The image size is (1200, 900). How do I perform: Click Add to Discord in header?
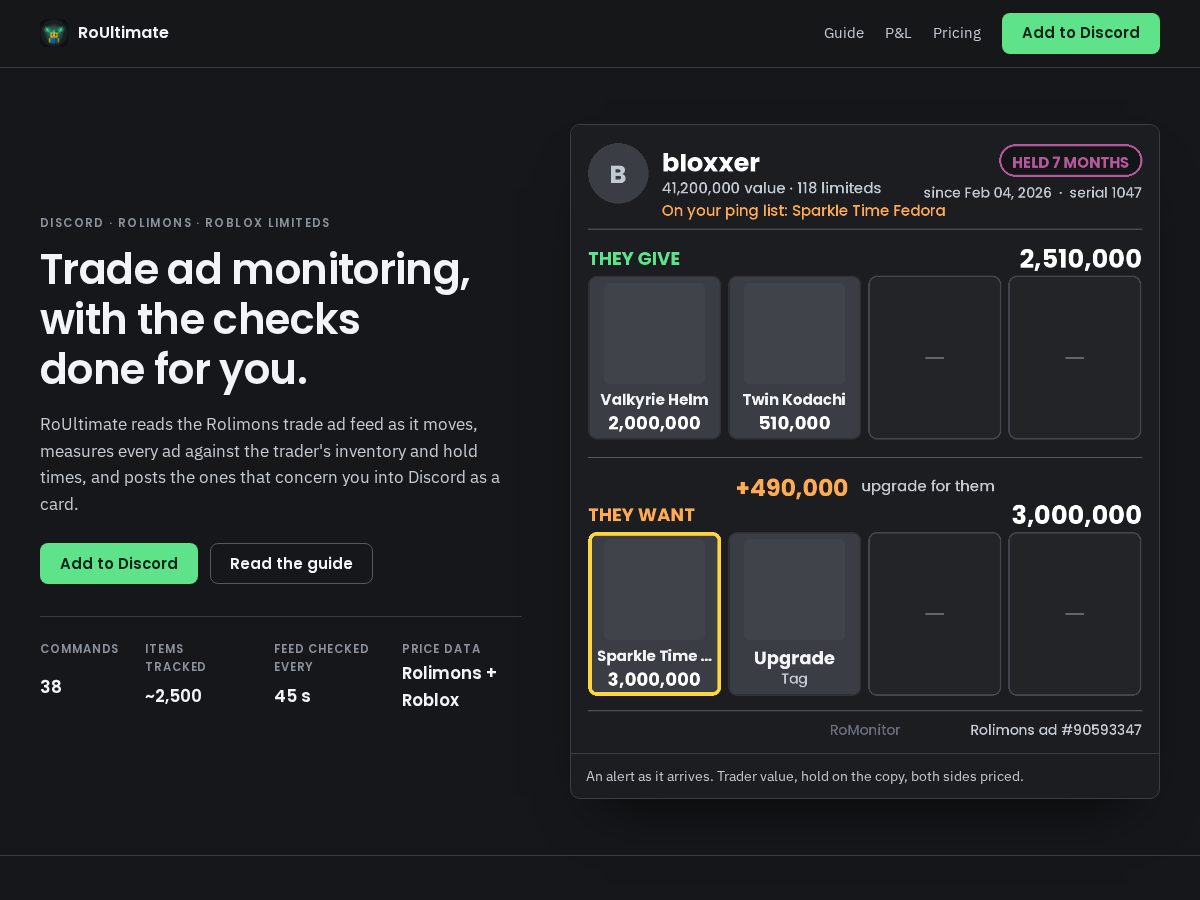coord(1081,33)
